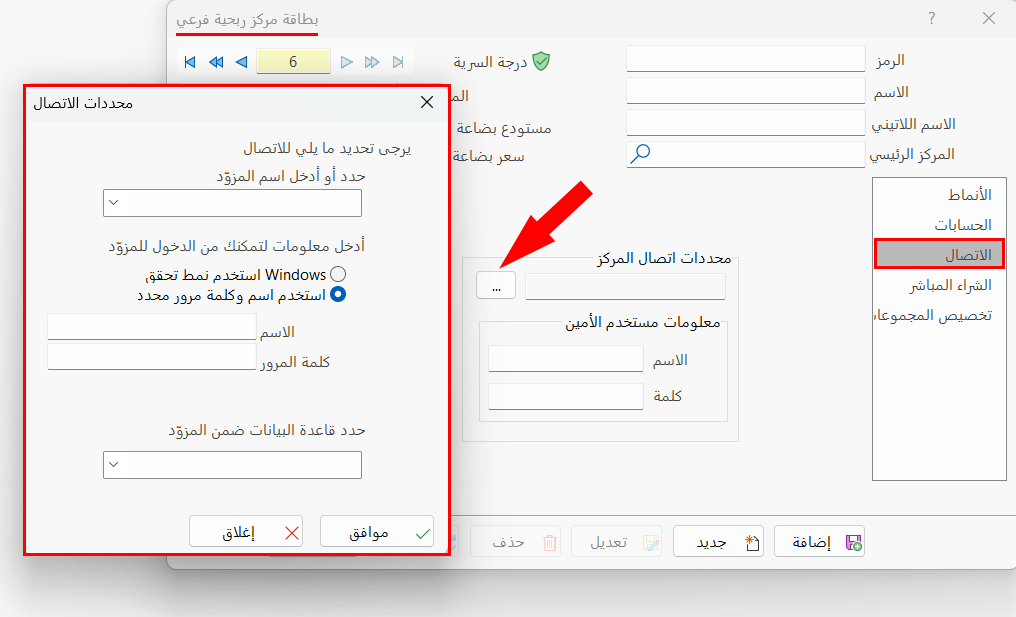Jump to the first record navigation arrow
The image size is (1016, 617).
point(188,61)
